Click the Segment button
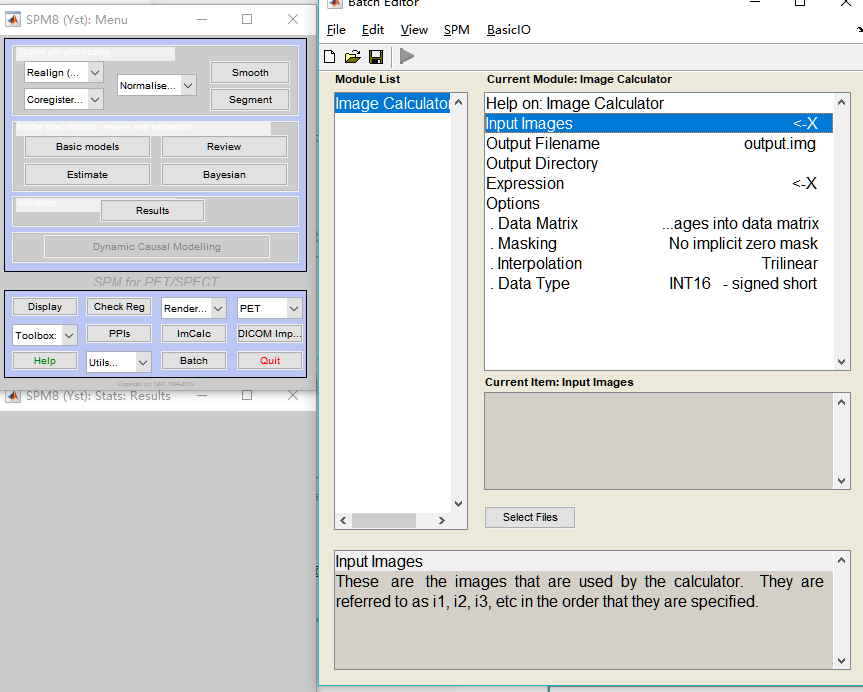This screenshot has height=692, width=863. click(250, 100)
